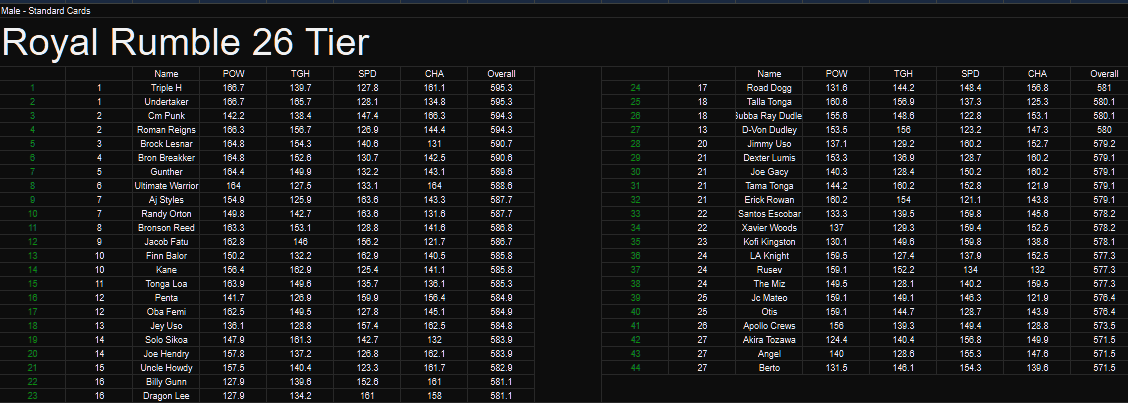
Task: Click the Berto name cell
Action: (x=769, y=368)
